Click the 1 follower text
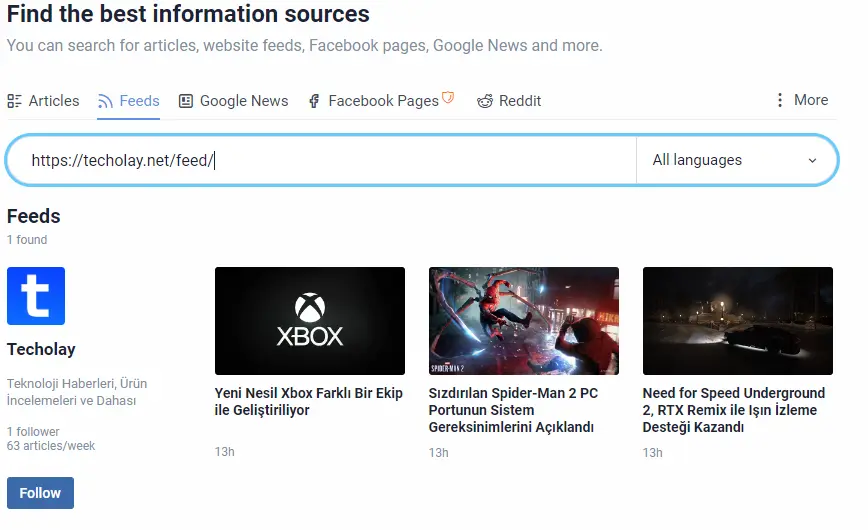 click(x=33, y=431)
